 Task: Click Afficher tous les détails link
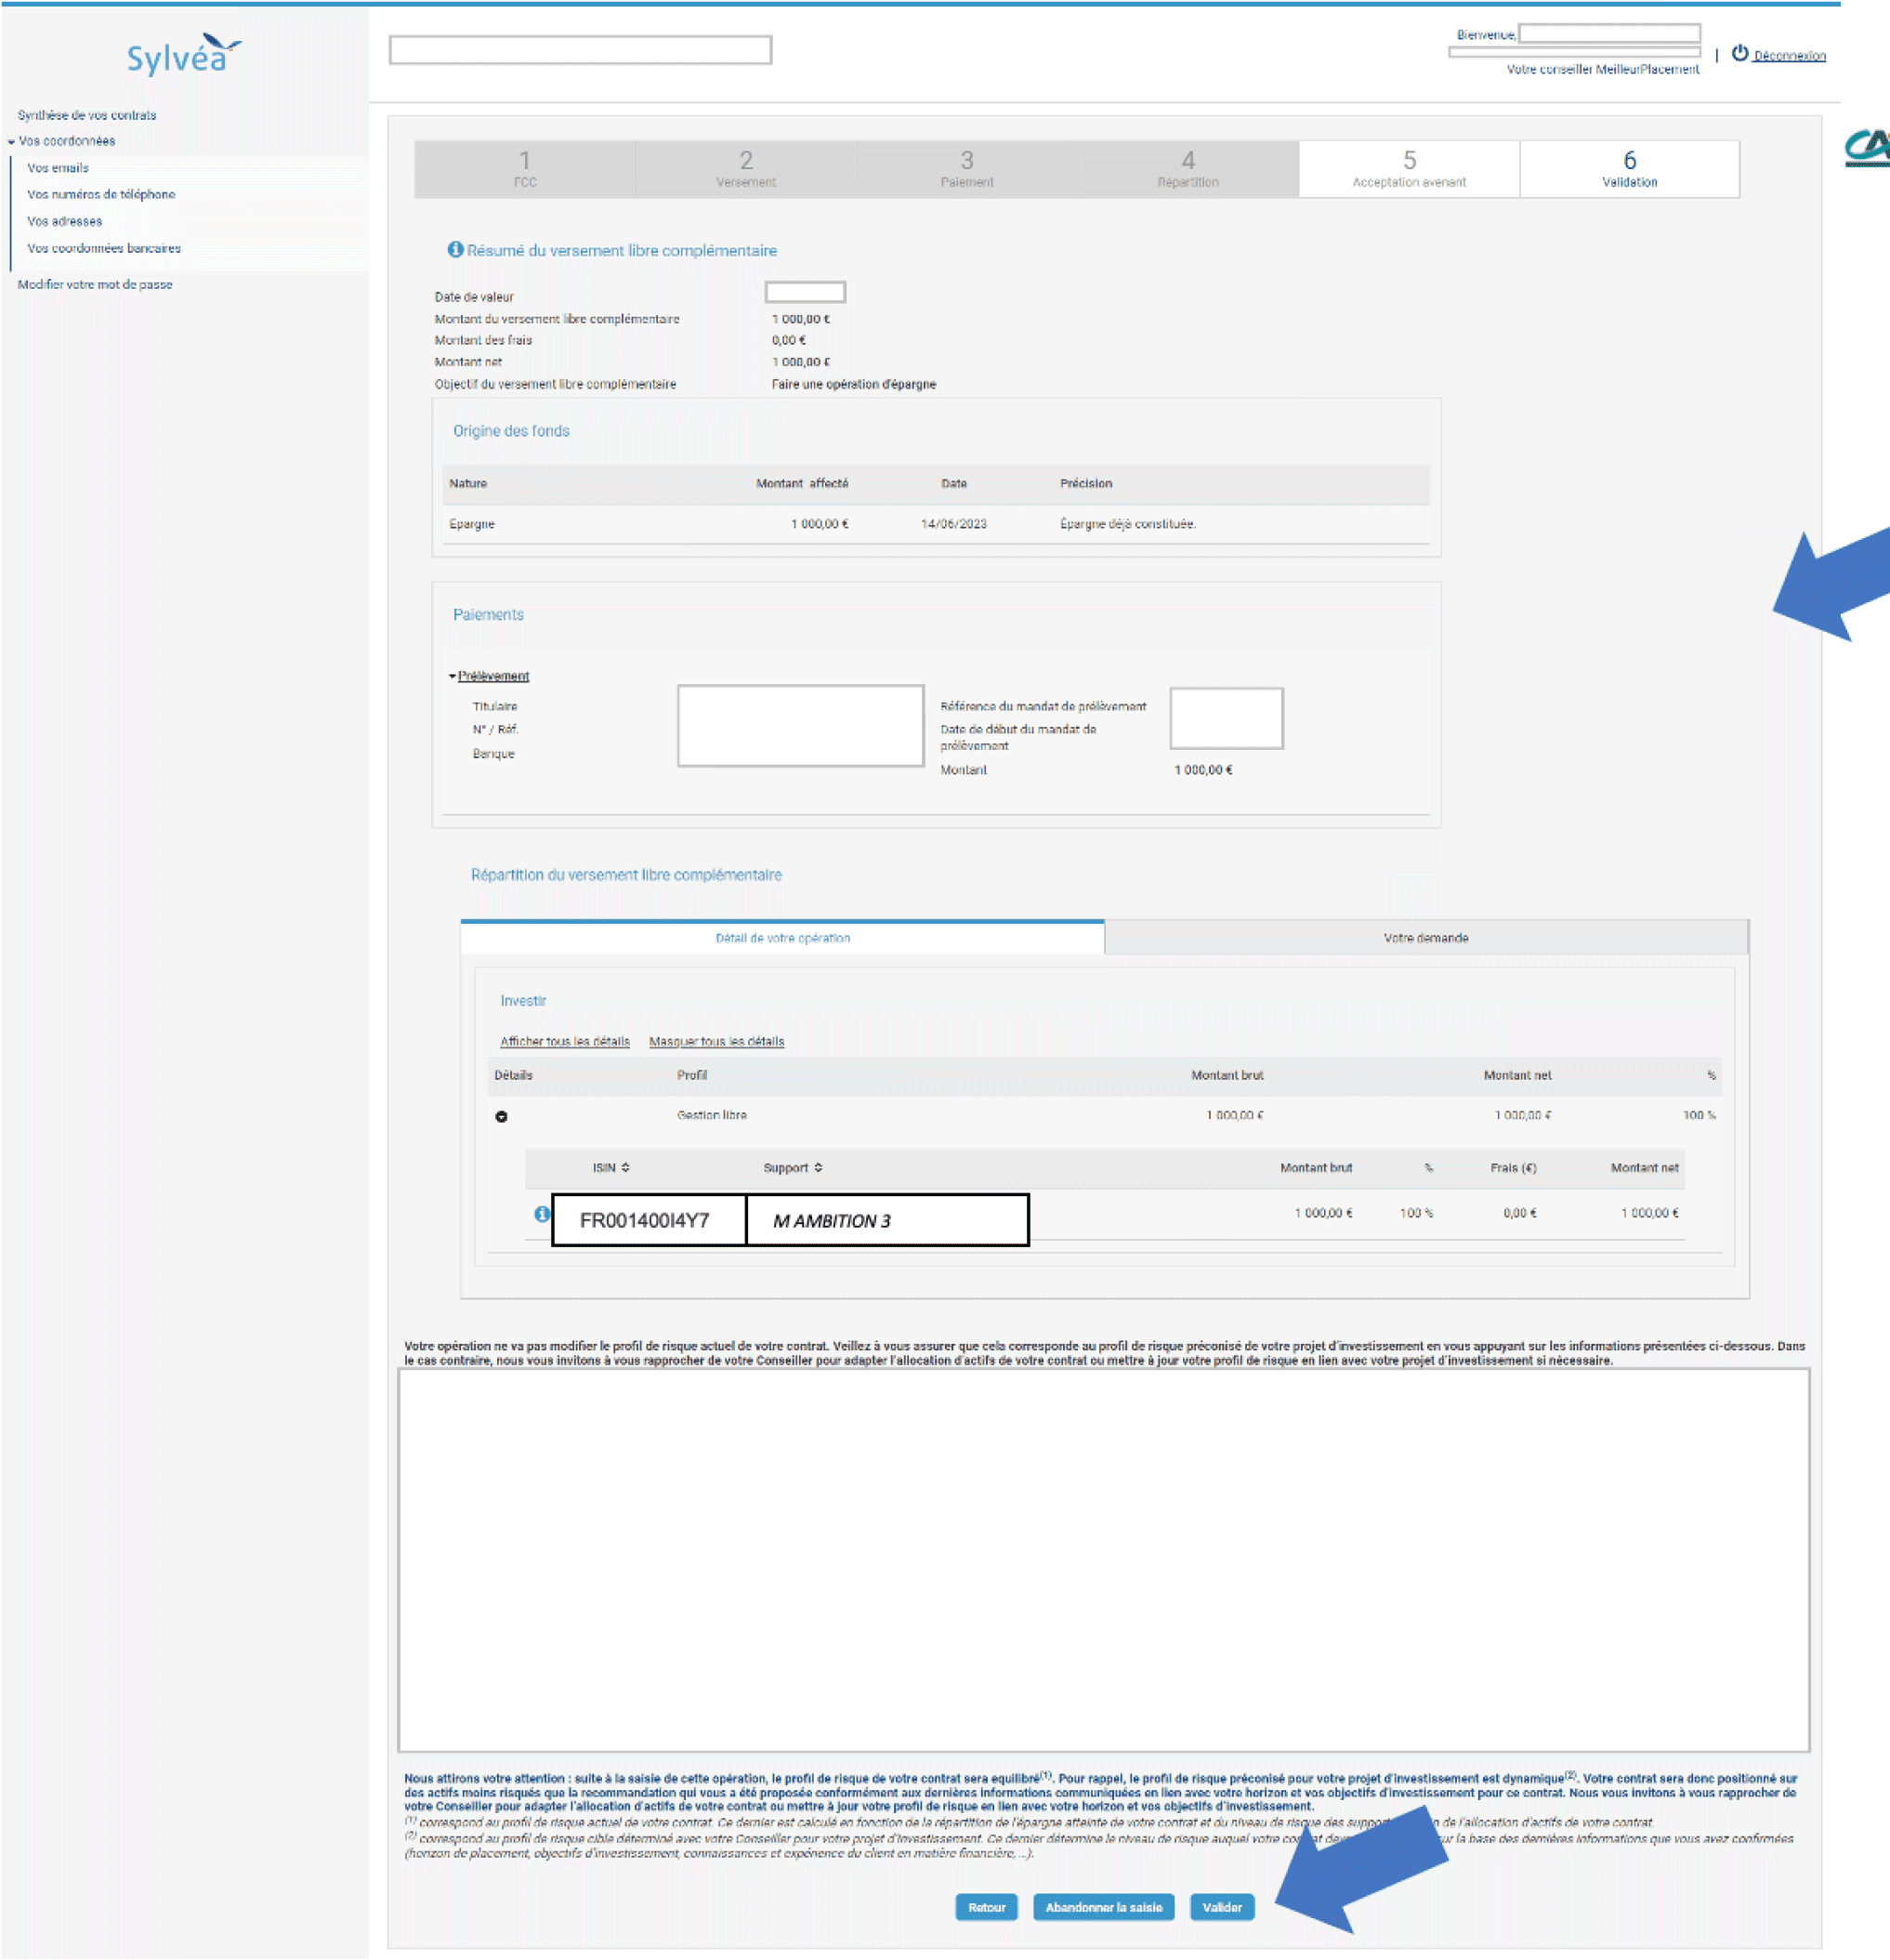click(564, 1042)
